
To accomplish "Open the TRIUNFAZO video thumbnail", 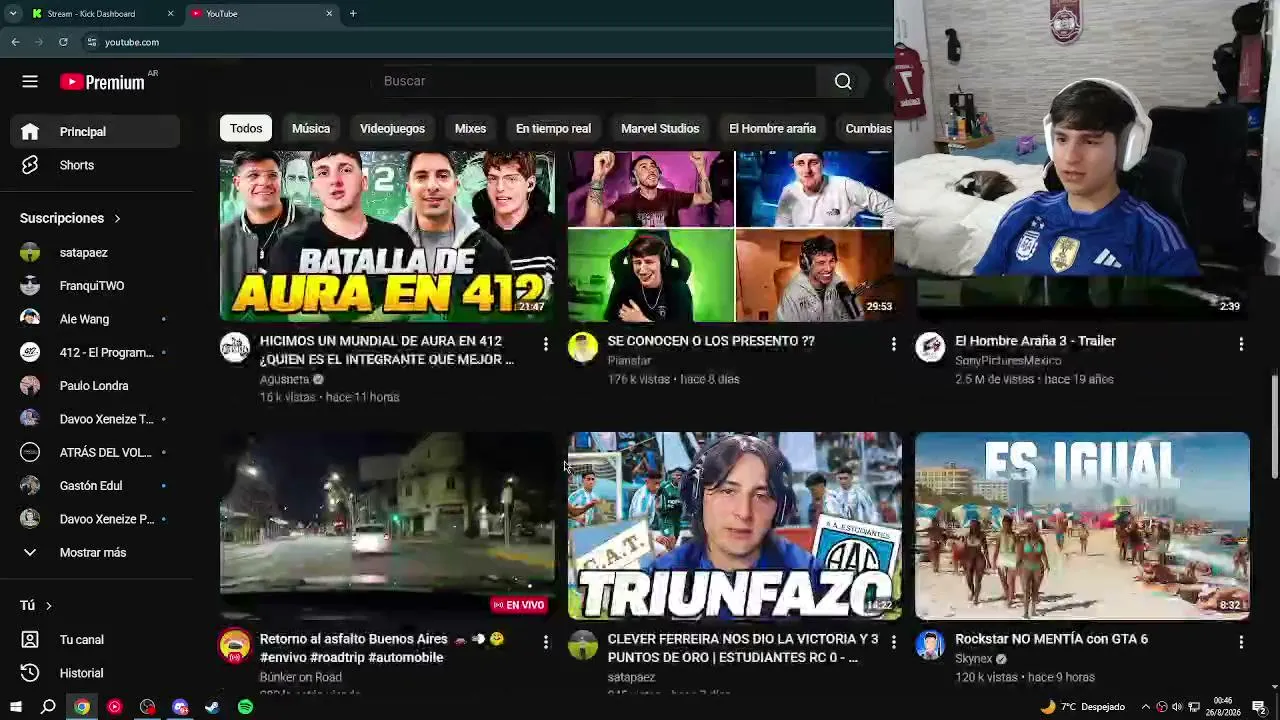I will click(x=734, y=526).
